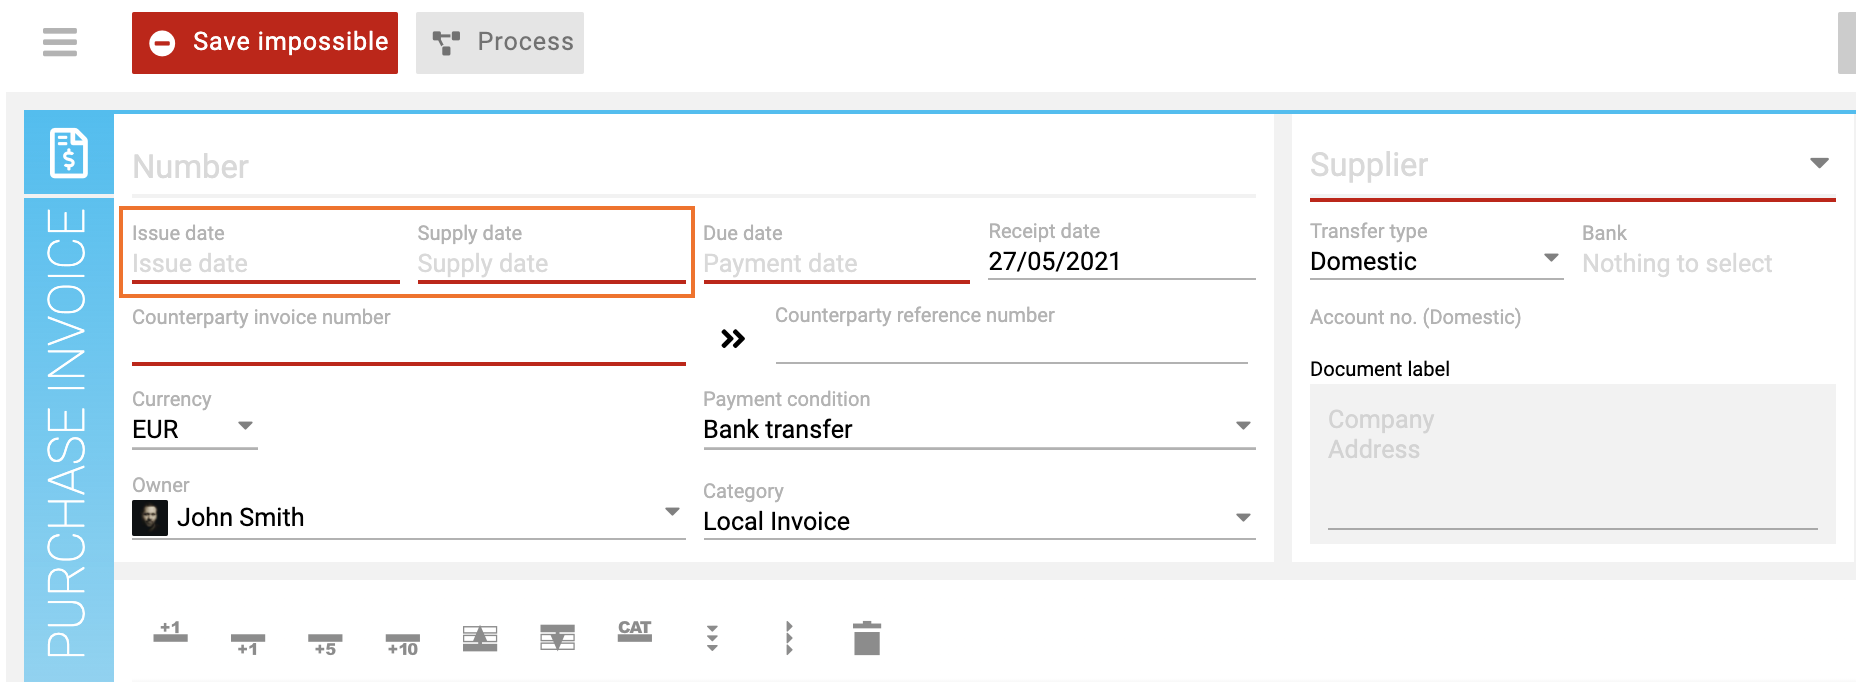The height and width of the screenshot is (682, 1856).
Task: Click the Save impossible button
Action: click(265, 43)
